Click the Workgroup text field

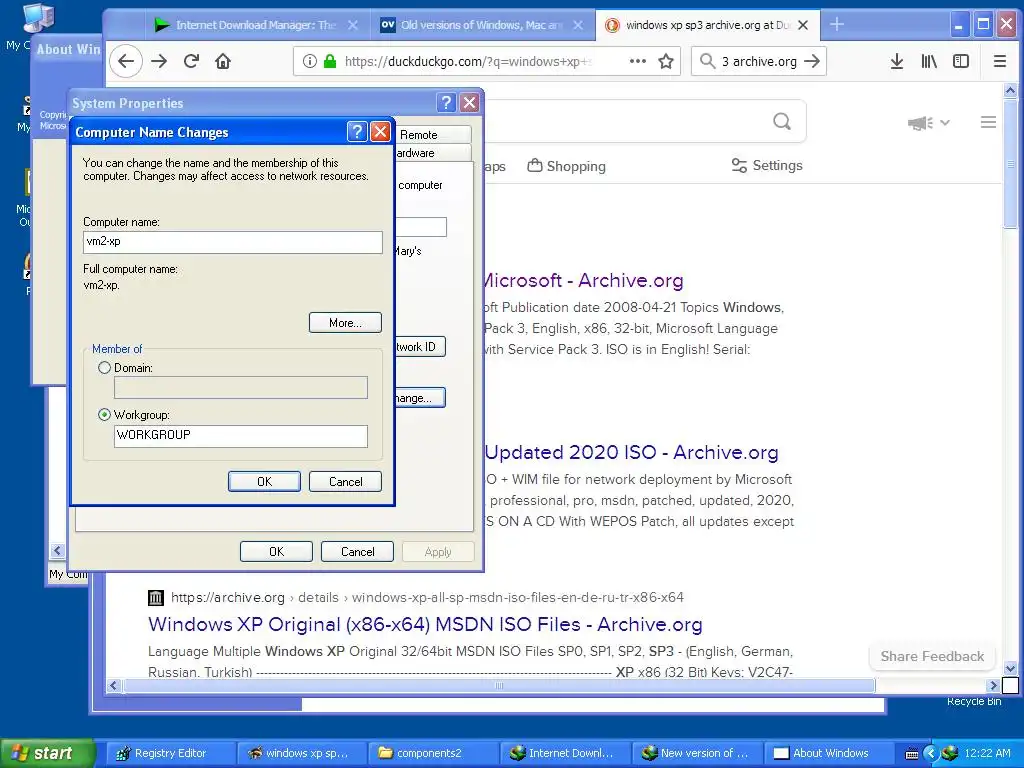(240, 436)
